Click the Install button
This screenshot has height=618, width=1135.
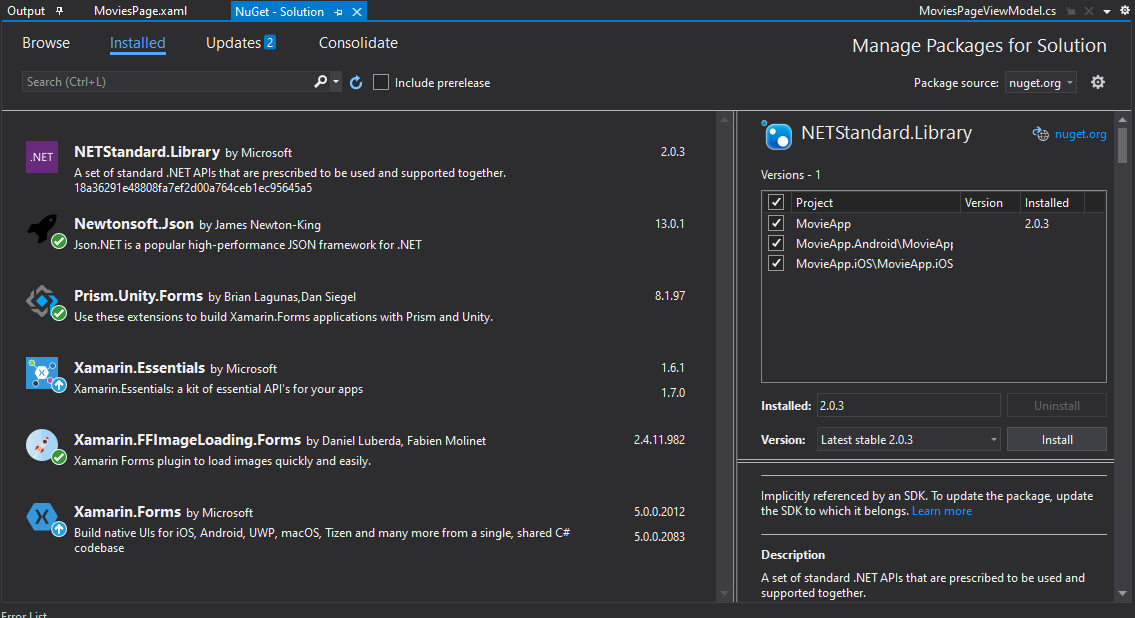pos(1056,440)
